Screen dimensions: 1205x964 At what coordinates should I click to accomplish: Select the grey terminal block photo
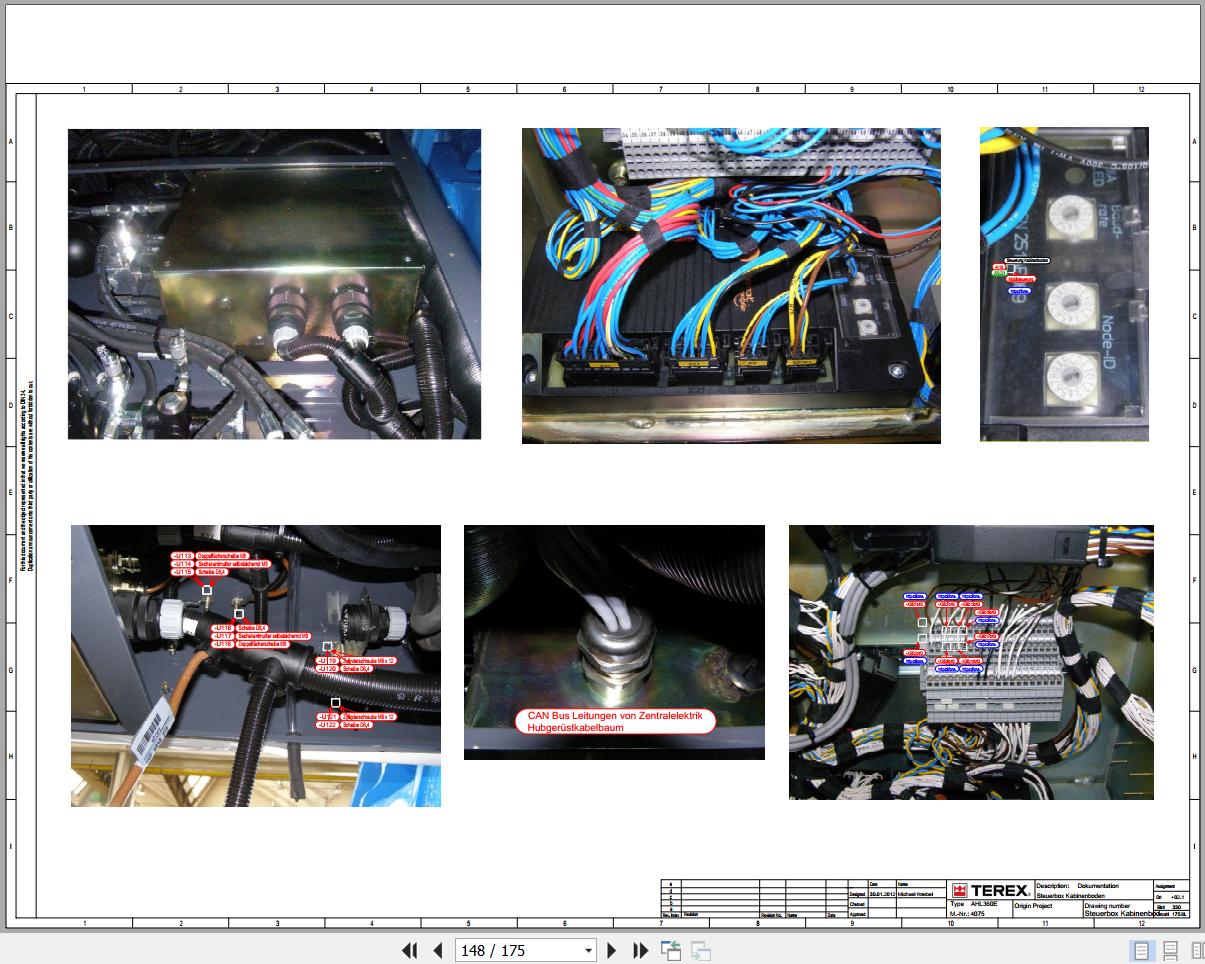971,662
